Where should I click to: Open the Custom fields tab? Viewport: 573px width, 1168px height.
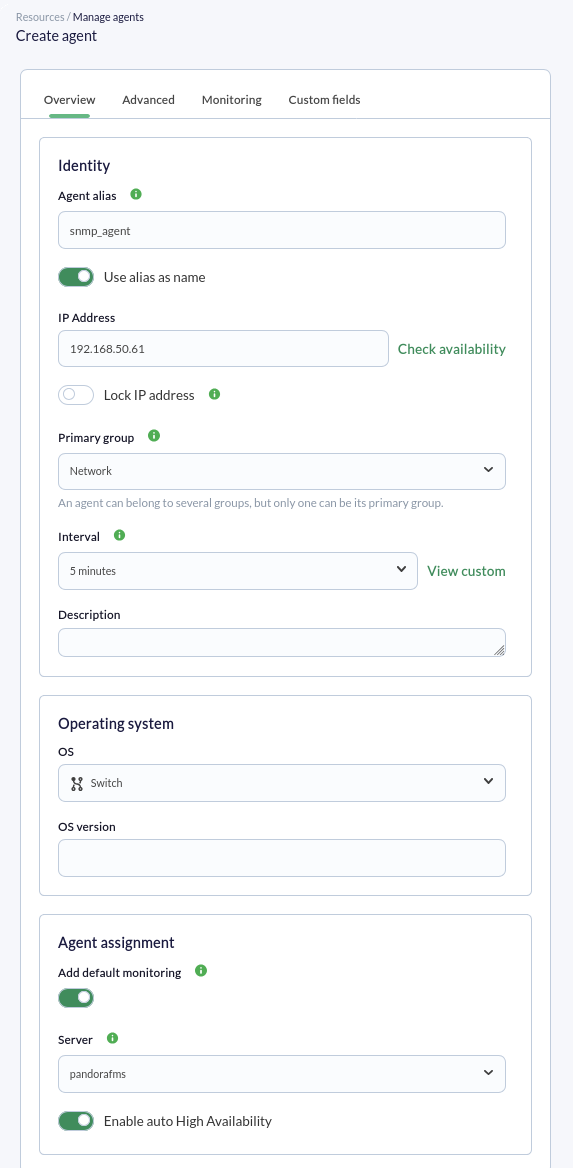(x=324, y=100)
